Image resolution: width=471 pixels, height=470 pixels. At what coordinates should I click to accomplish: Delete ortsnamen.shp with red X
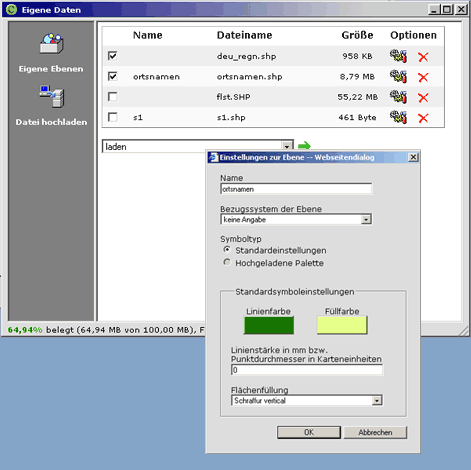tap(423, 77)
